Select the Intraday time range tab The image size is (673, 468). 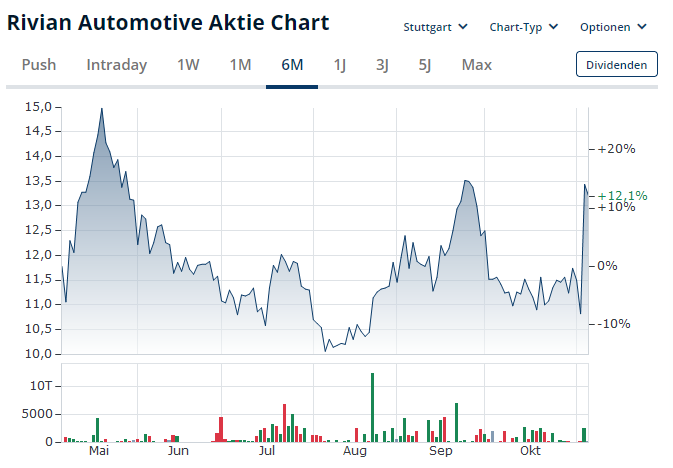pos(117,65)
